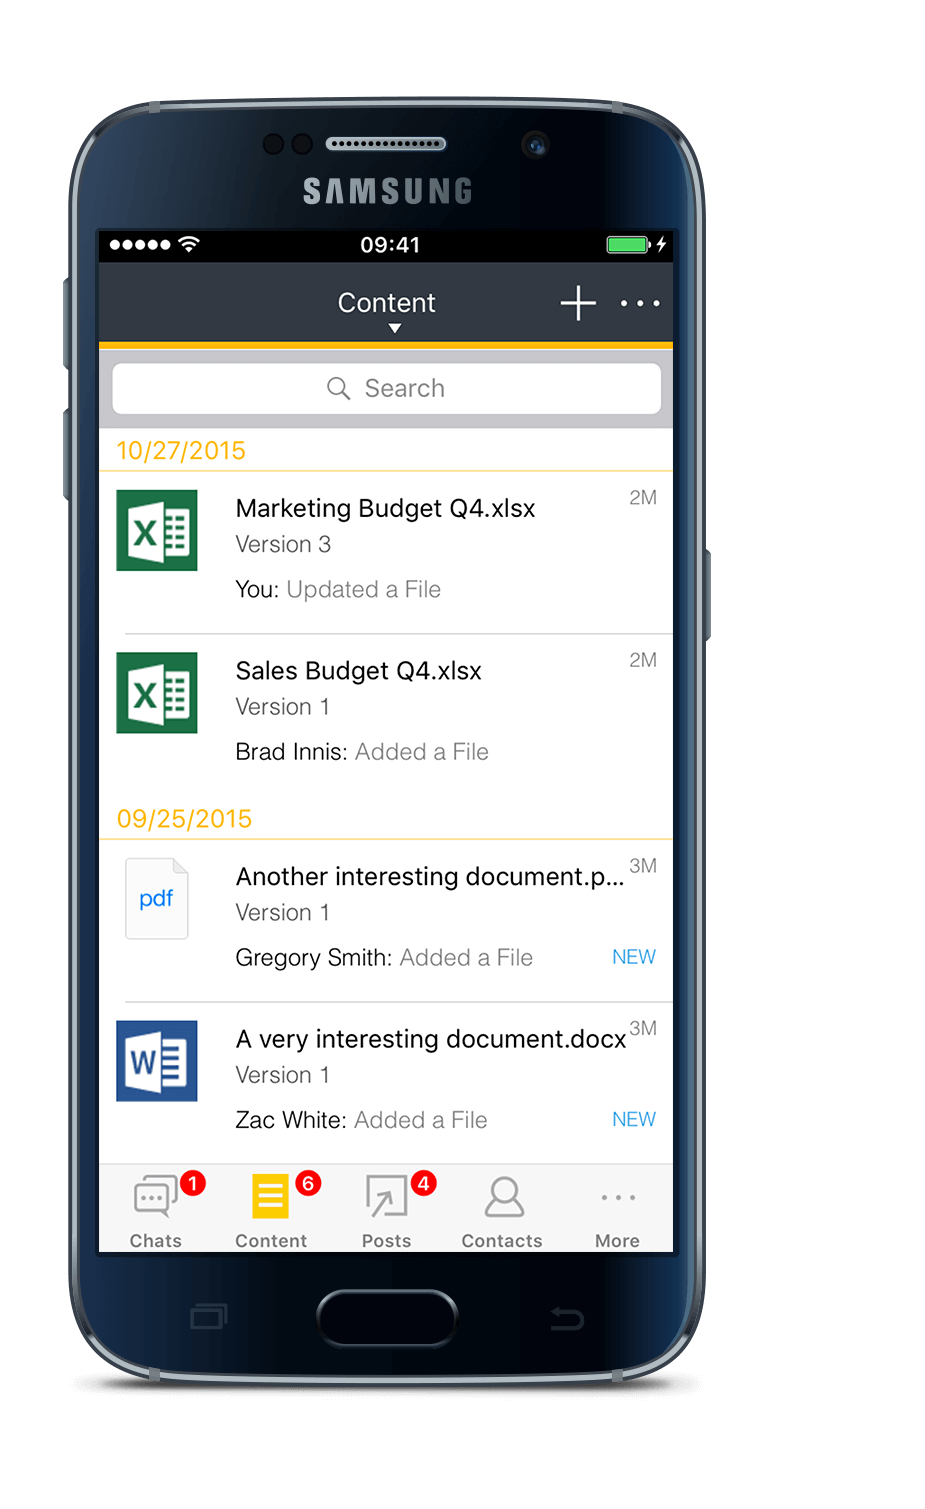Show the More tab options
The height and width of the screenshot is (1509, 925).
point(617,1210)
